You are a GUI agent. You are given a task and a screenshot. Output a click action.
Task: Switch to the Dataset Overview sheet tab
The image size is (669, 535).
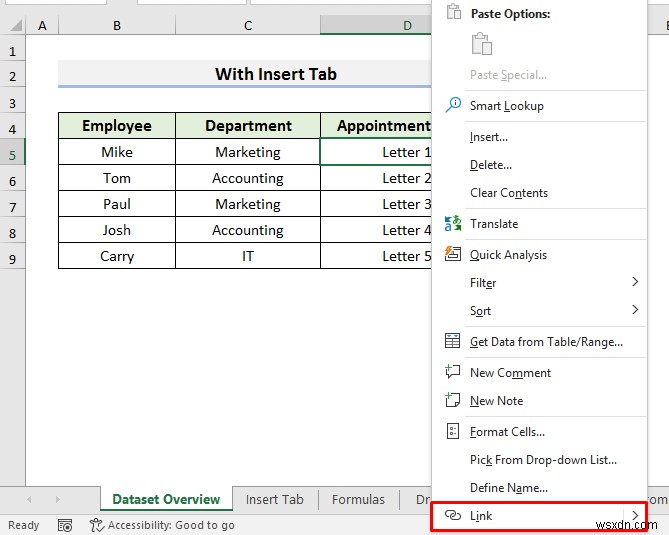pos(166,499)
